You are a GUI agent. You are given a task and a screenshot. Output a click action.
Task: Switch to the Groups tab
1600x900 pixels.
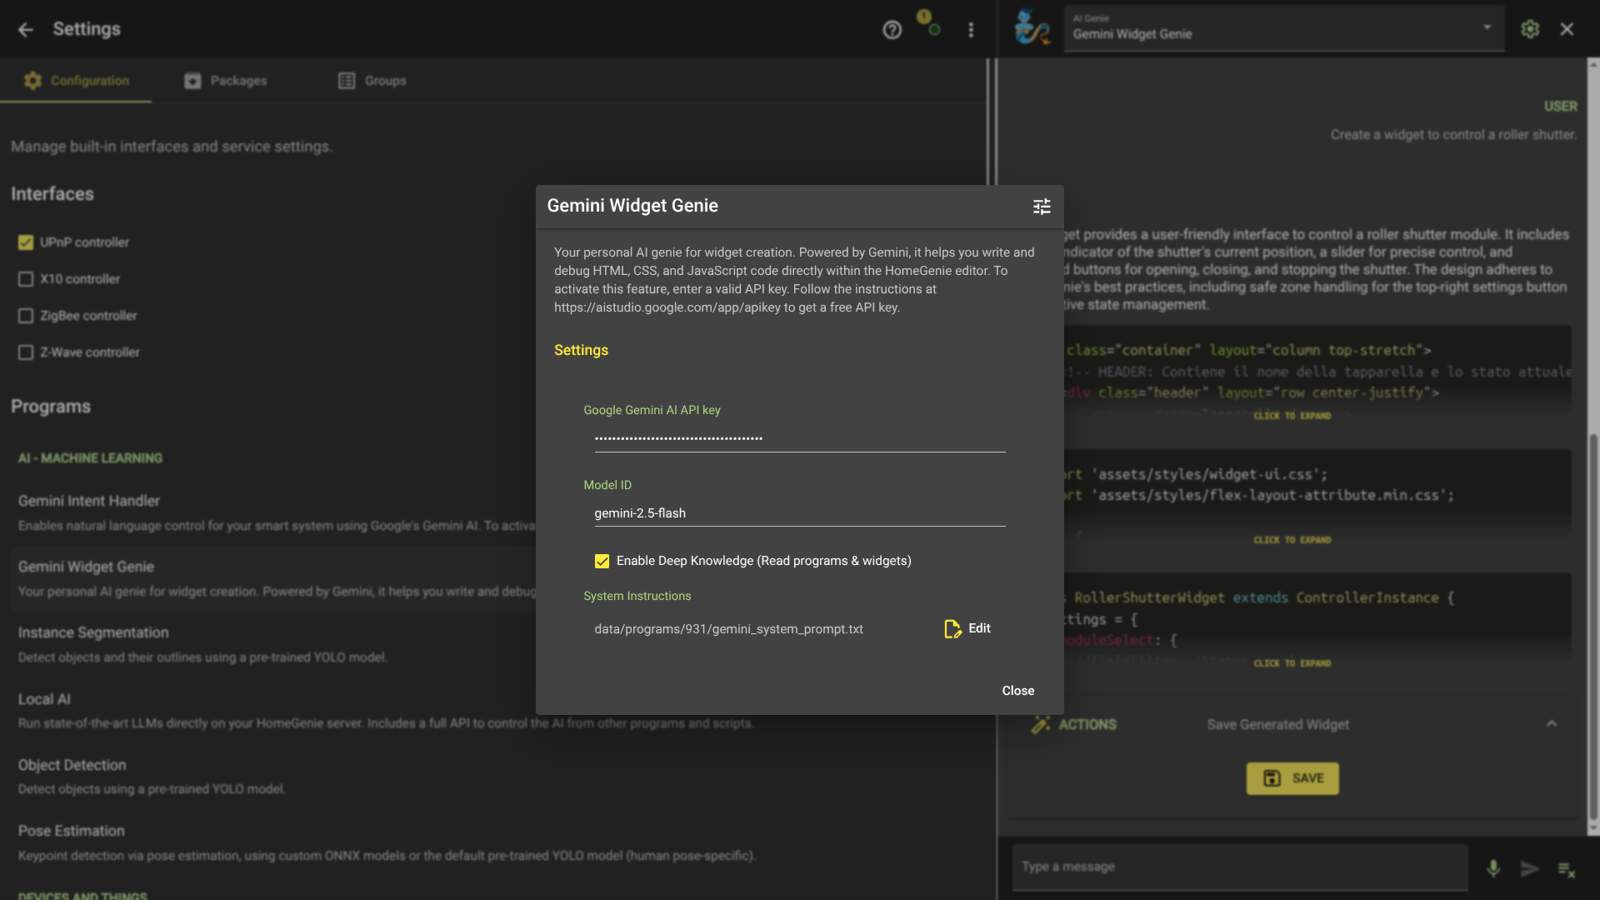coord(372,81)
